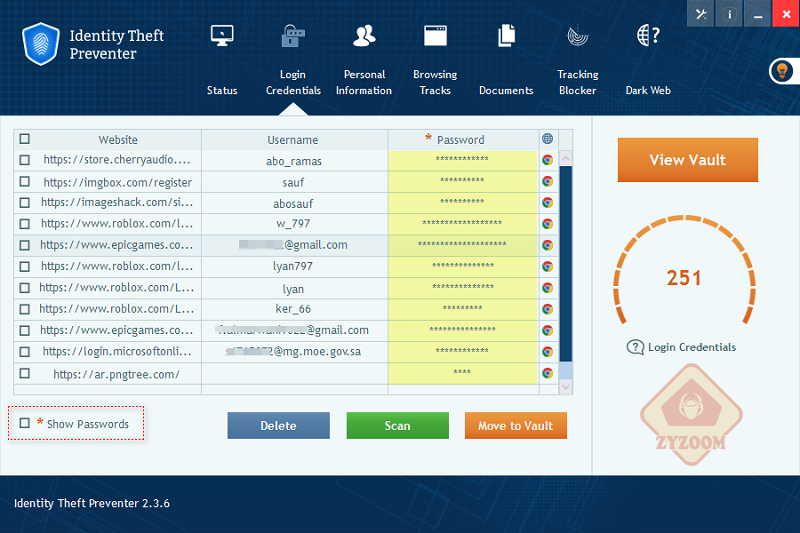Click the Tracking Blocker radar icon
Image resolution: width=800 pixels, height=533 pixels.
578,36
